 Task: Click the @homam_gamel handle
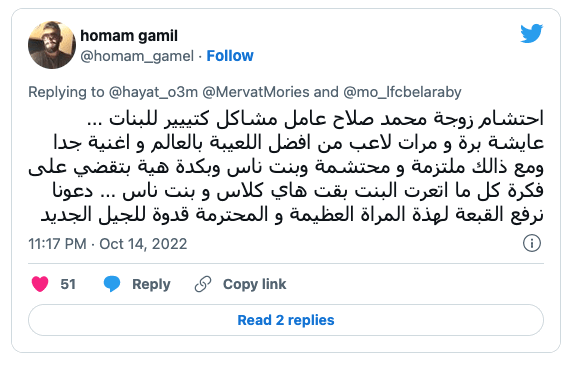pyautogui.click(x=137, y=56)
